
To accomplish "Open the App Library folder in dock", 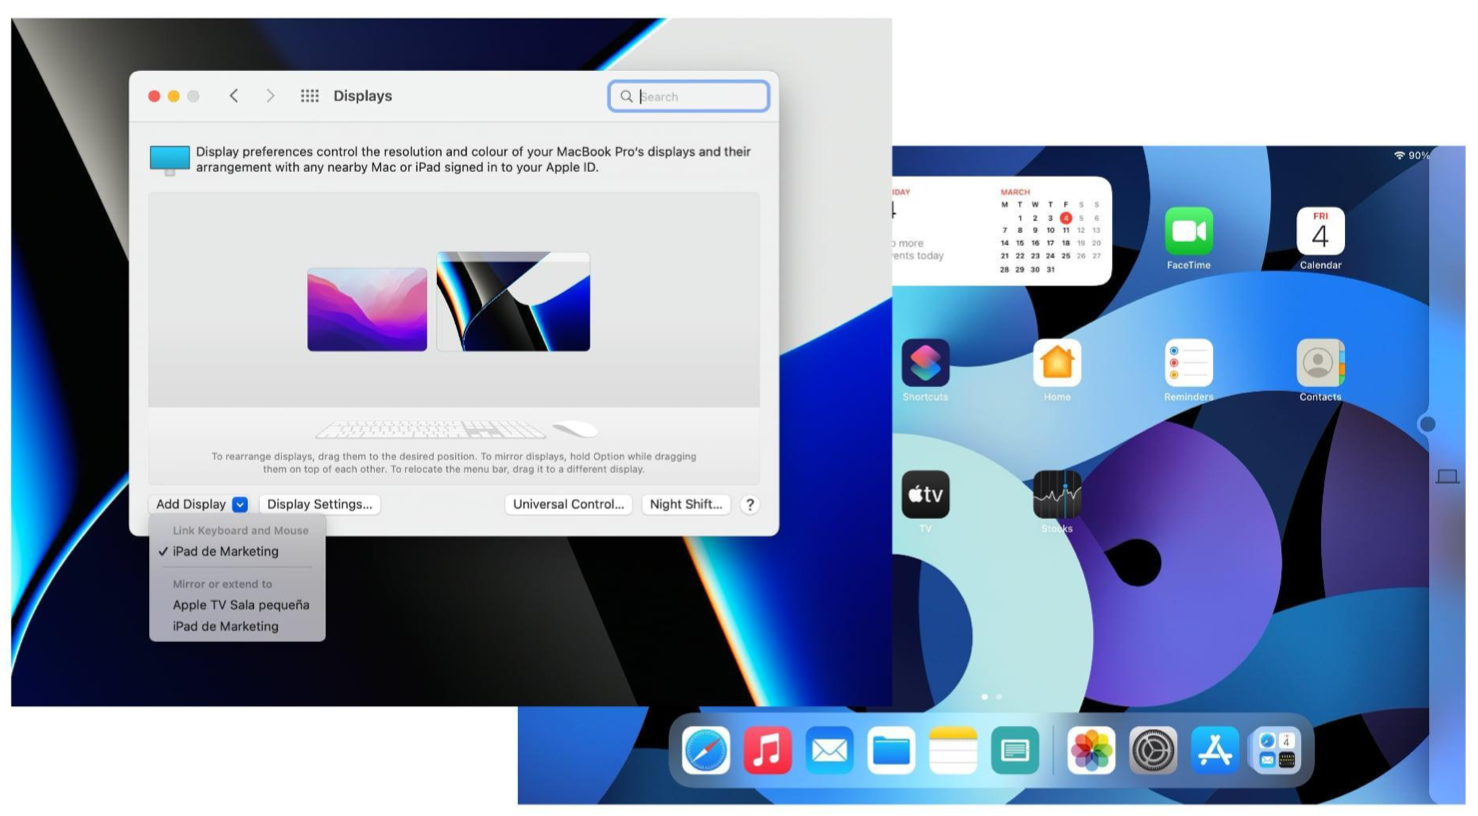I will (x=1277, y=750).
